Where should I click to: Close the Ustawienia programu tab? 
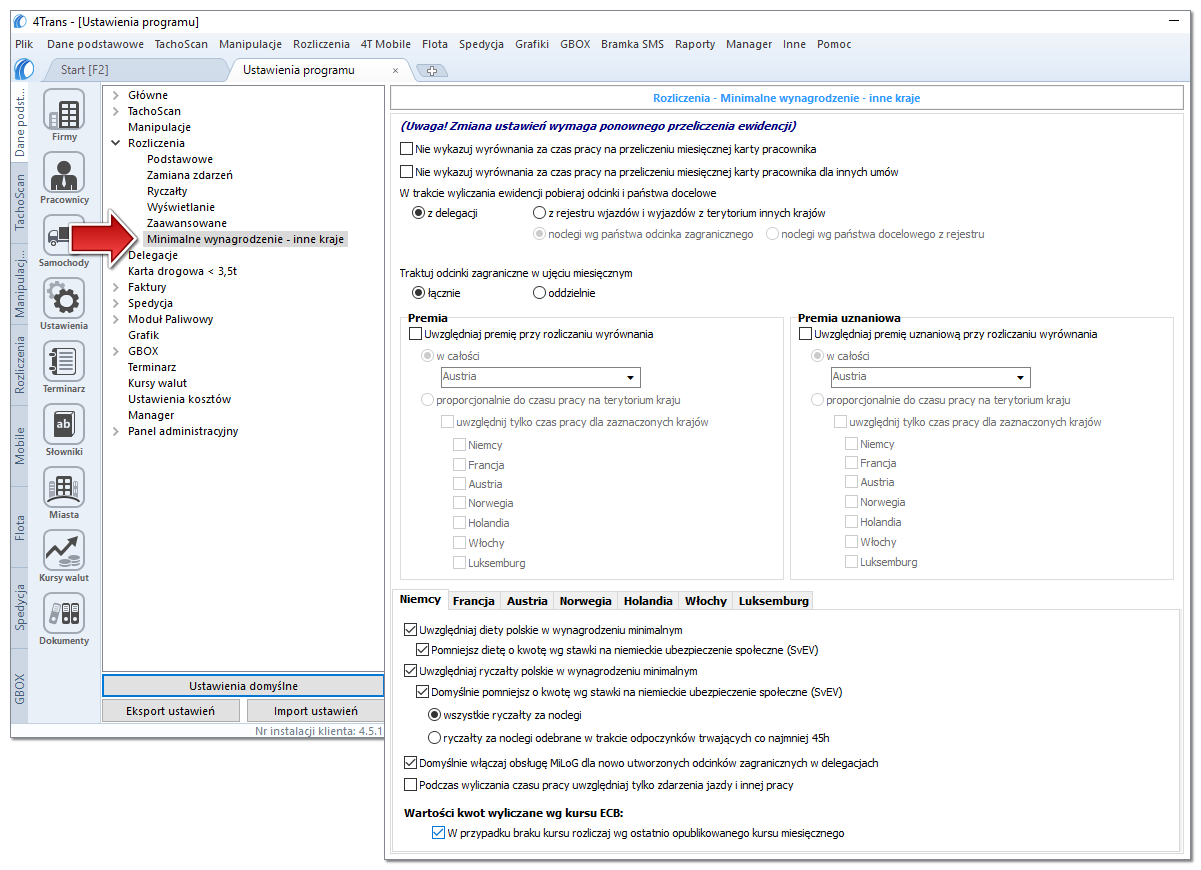tap(395, 70)
